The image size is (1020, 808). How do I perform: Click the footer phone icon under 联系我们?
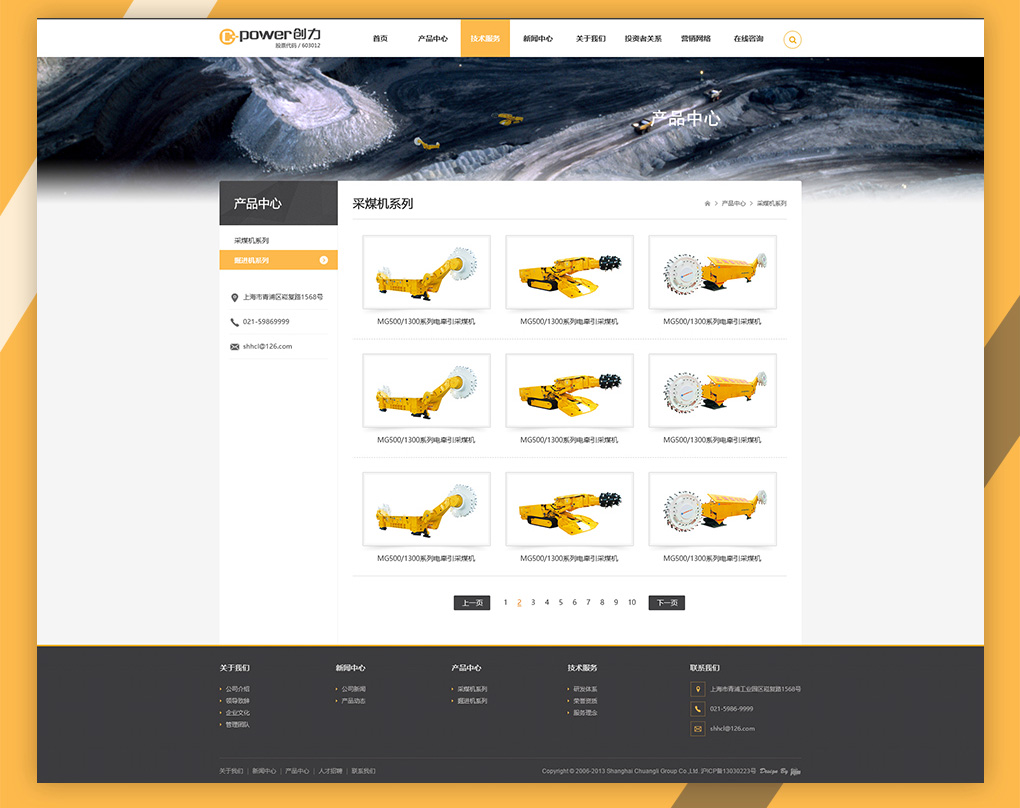point(697,709)
